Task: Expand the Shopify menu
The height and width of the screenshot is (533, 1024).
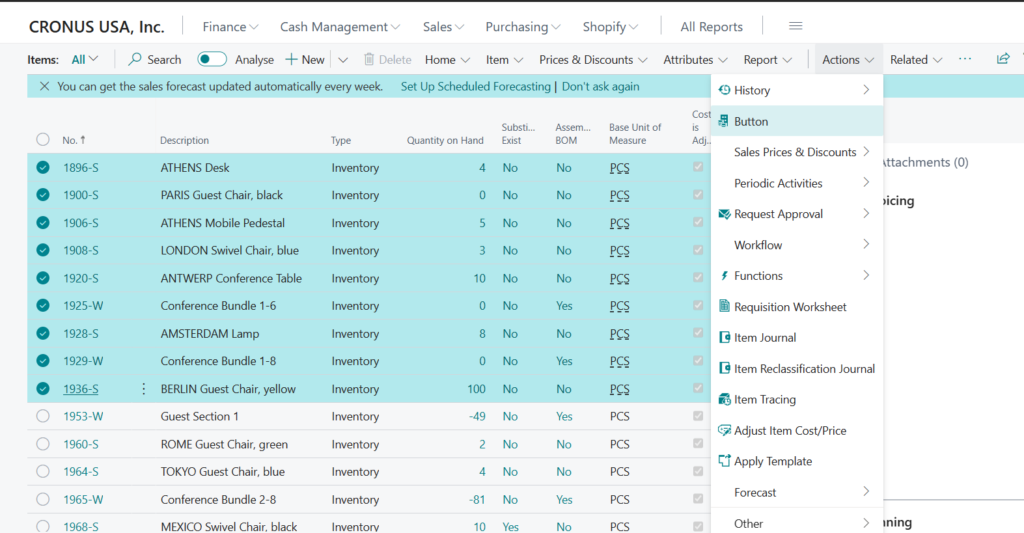Action: click(x=610, y=27)
